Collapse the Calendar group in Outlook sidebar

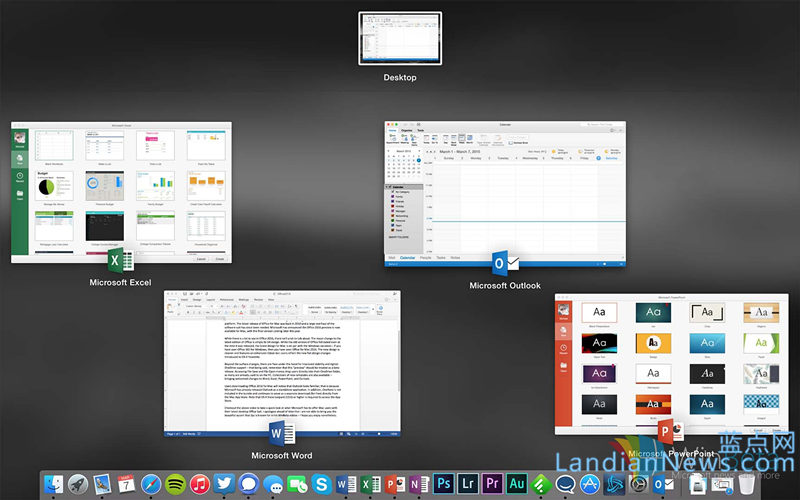coord(387,187)
